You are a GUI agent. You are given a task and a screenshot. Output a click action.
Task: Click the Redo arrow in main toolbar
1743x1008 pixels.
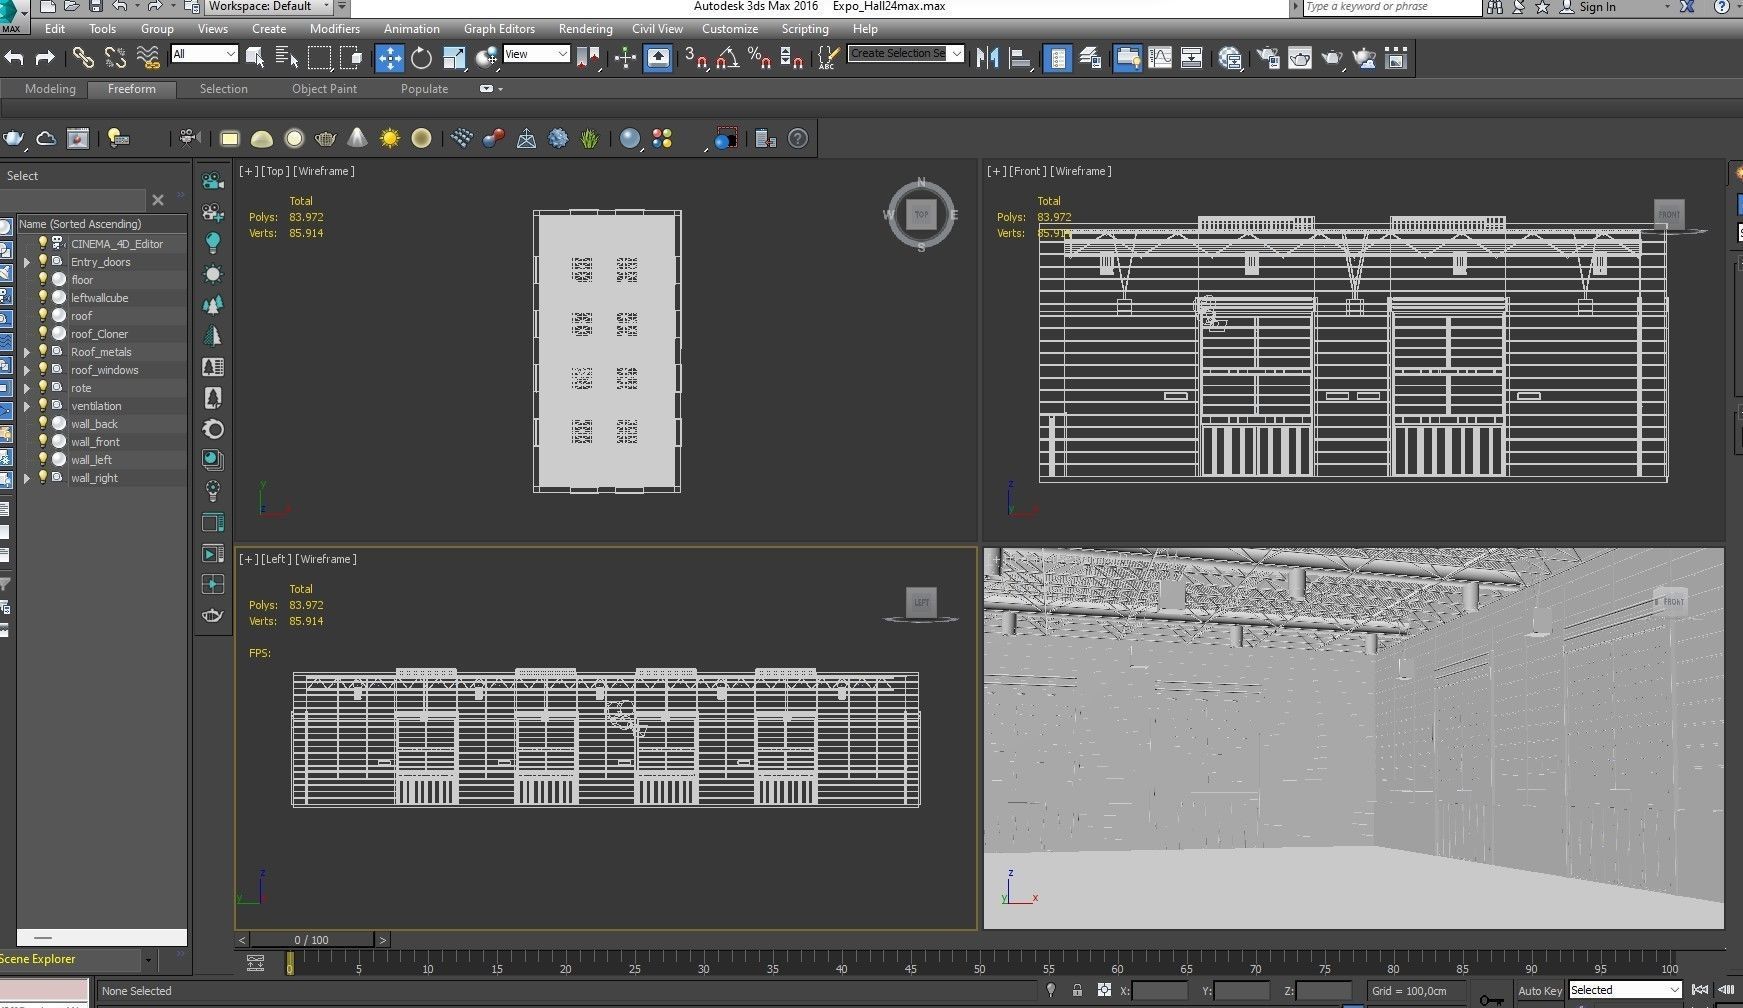click(45, 58)
